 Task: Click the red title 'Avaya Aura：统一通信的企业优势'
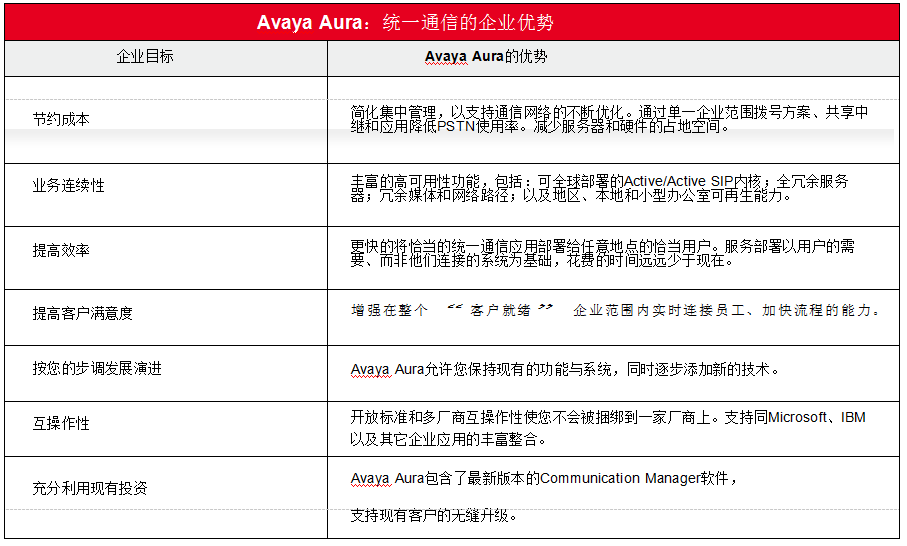tap(405, 23)
